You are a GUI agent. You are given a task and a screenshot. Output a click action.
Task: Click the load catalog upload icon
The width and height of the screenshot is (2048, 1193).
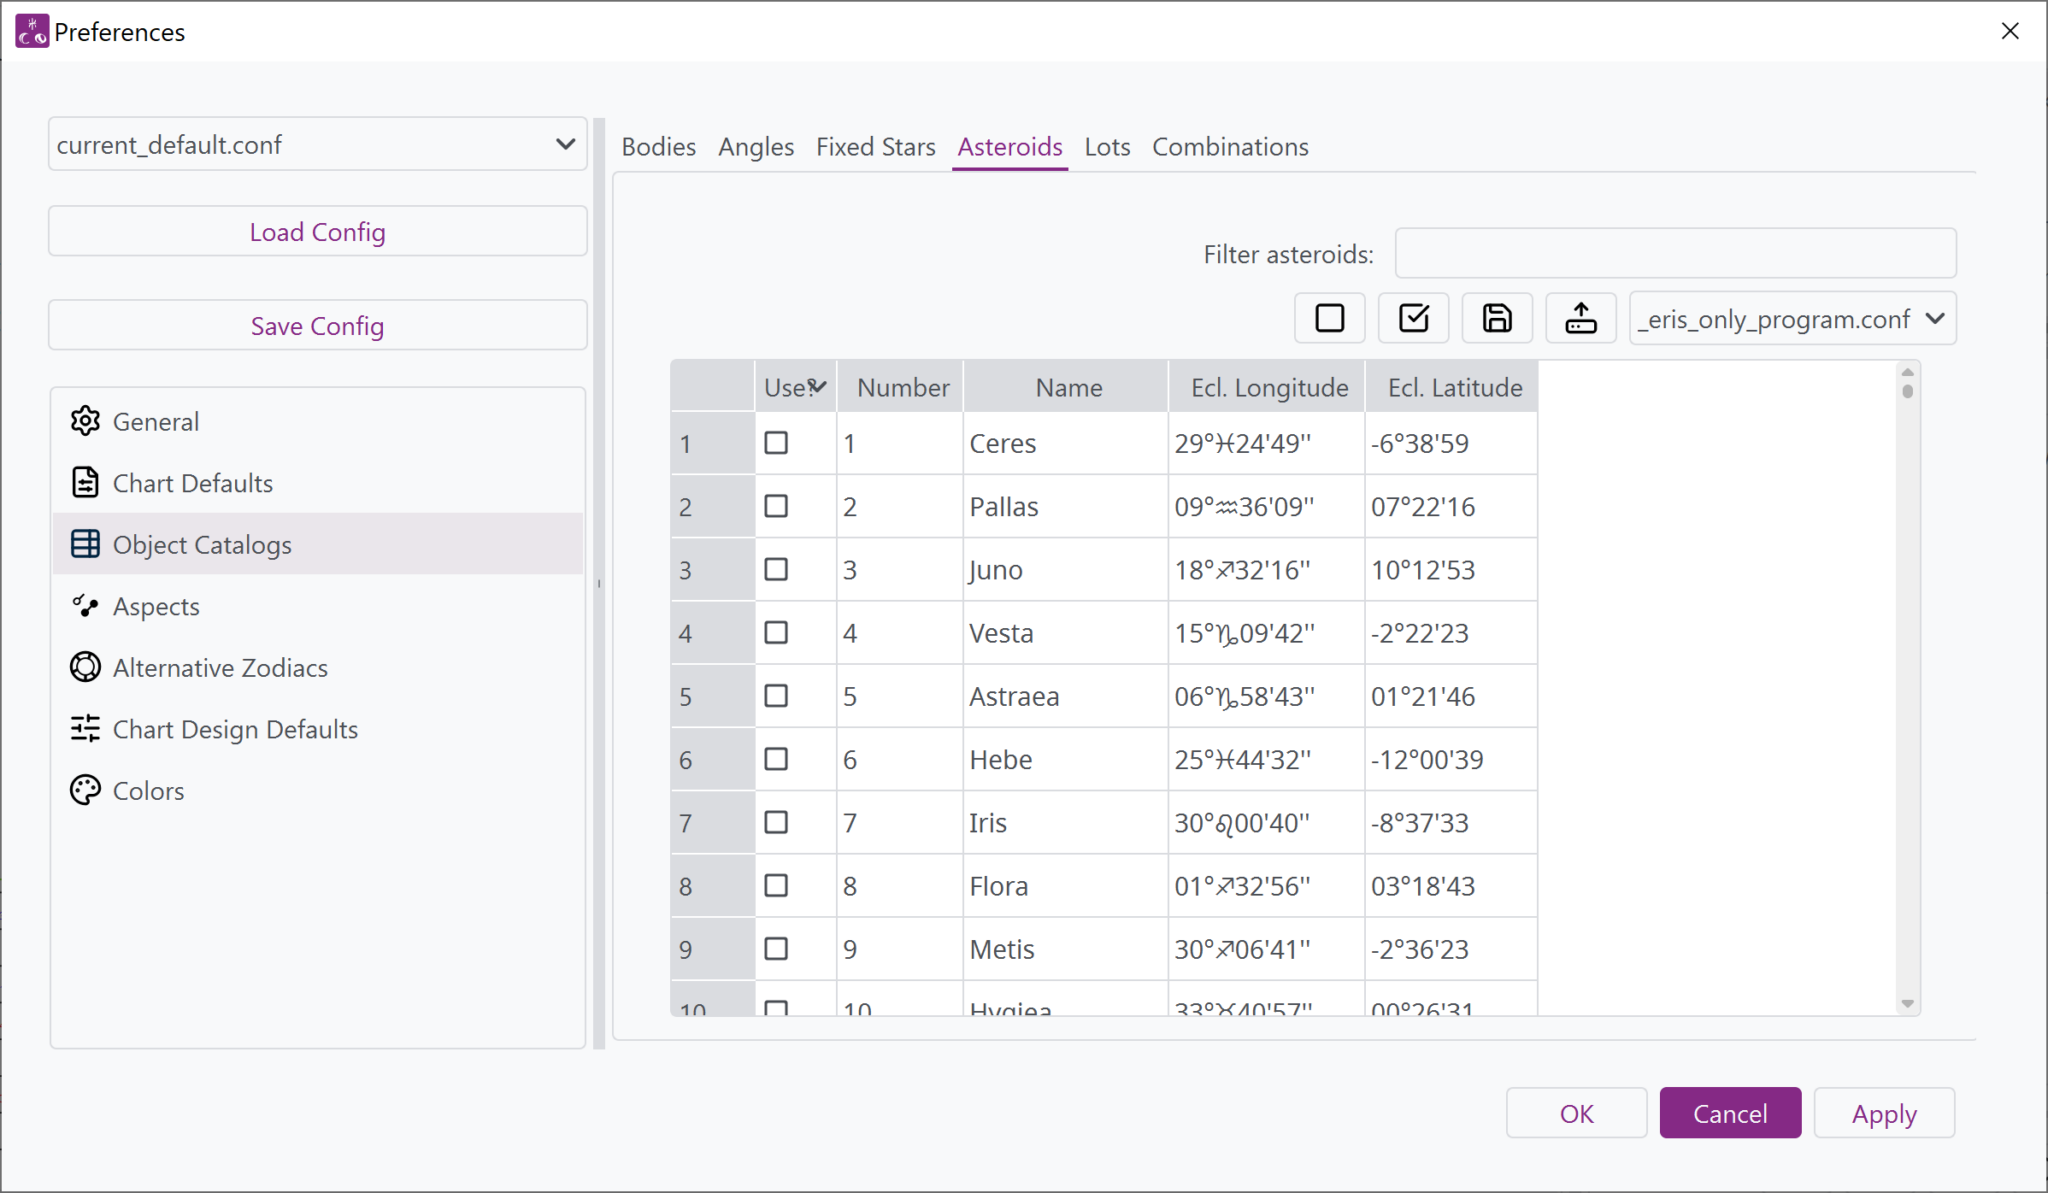(x=1580, y=318)
